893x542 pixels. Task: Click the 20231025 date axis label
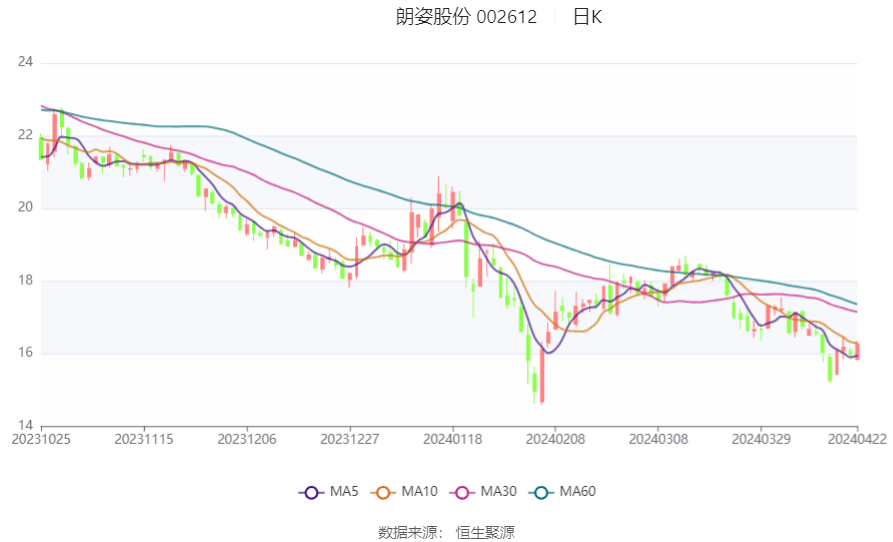click(x=41, y=440)
